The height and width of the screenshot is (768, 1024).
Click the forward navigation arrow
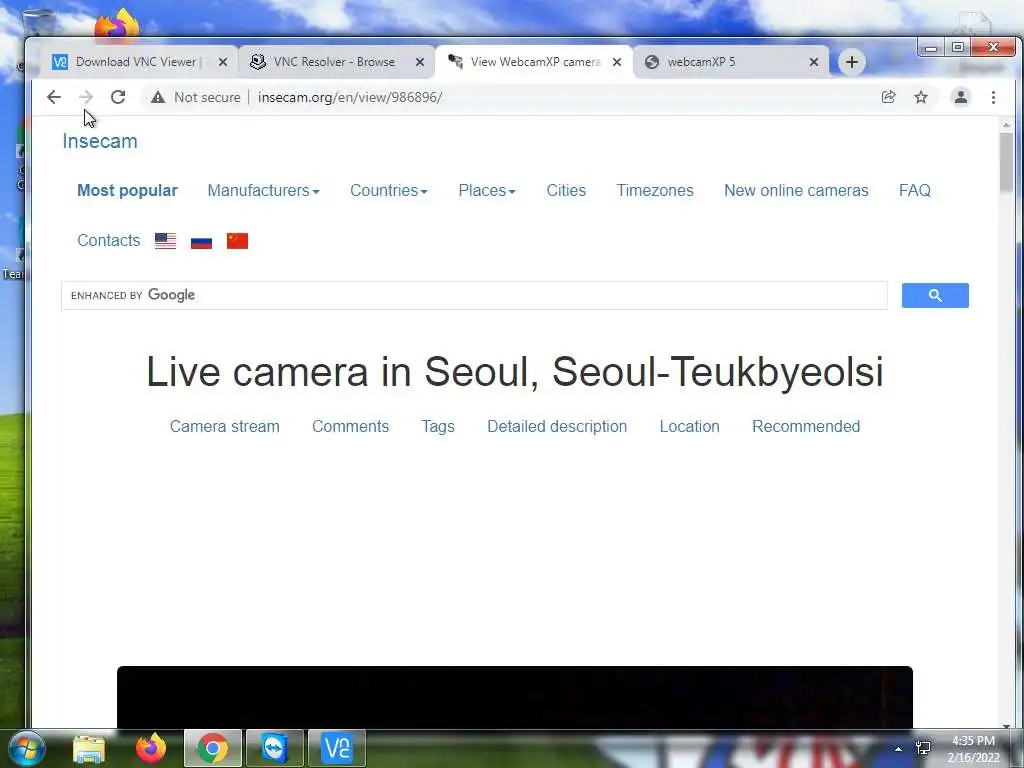tap(86, 97)
